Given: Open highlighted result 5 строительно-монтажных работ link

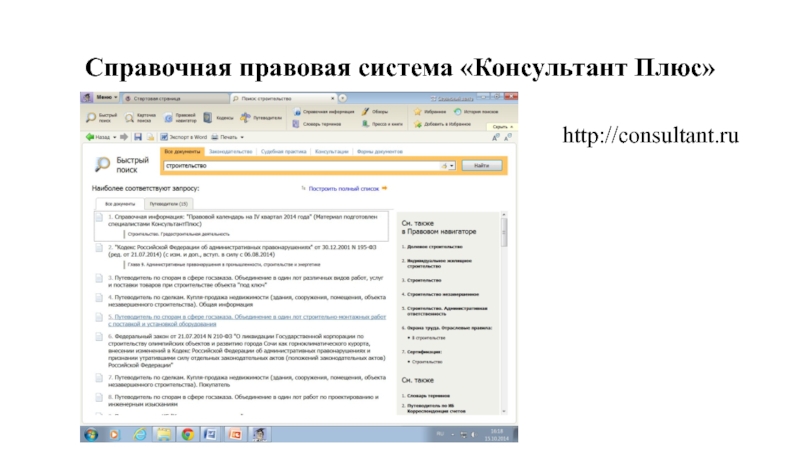Looking at the screenshot, I should tap(247, 320).
